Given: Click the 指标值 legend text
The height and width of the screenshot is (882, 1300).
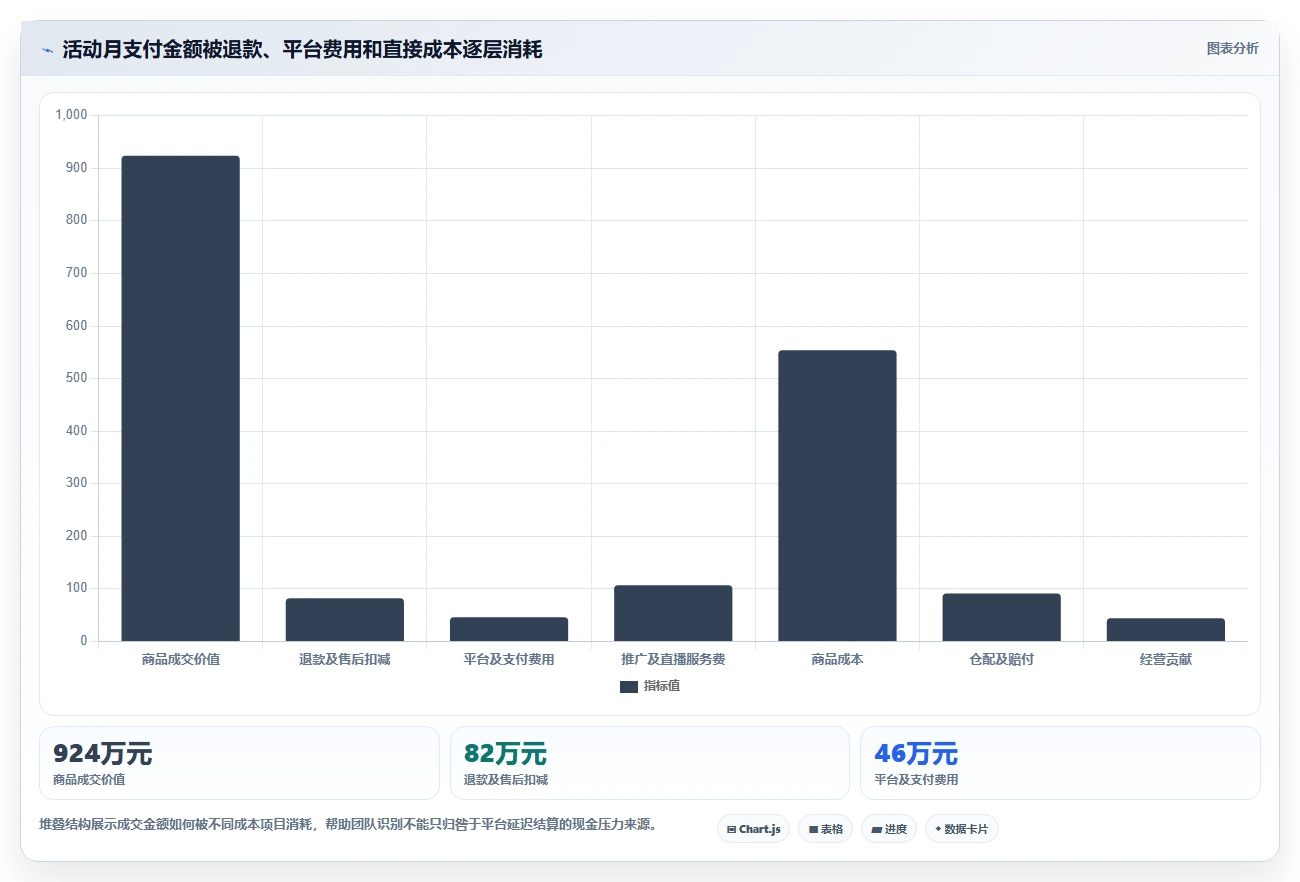Looking at the screenshot, I should coord(662,686).
